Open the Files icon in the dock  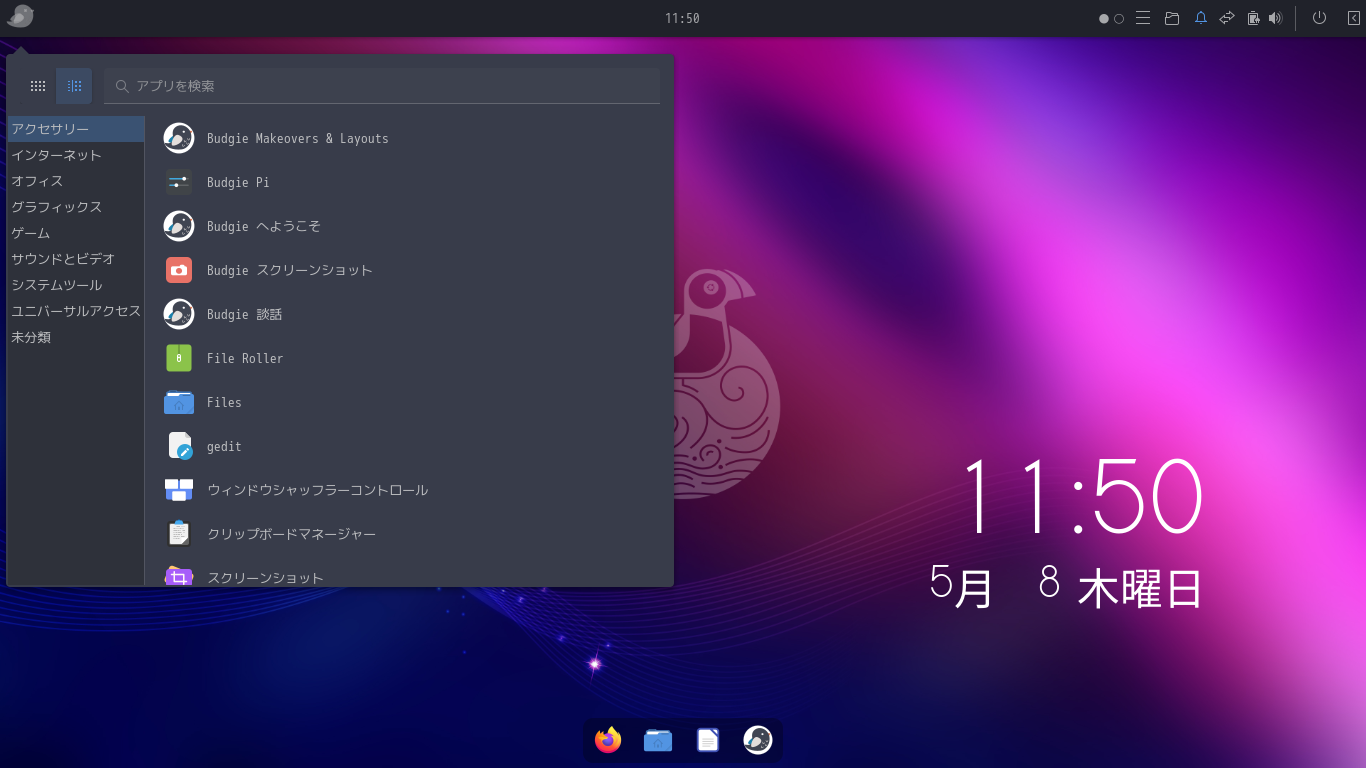pyautogui.click(x=658, y=740)
